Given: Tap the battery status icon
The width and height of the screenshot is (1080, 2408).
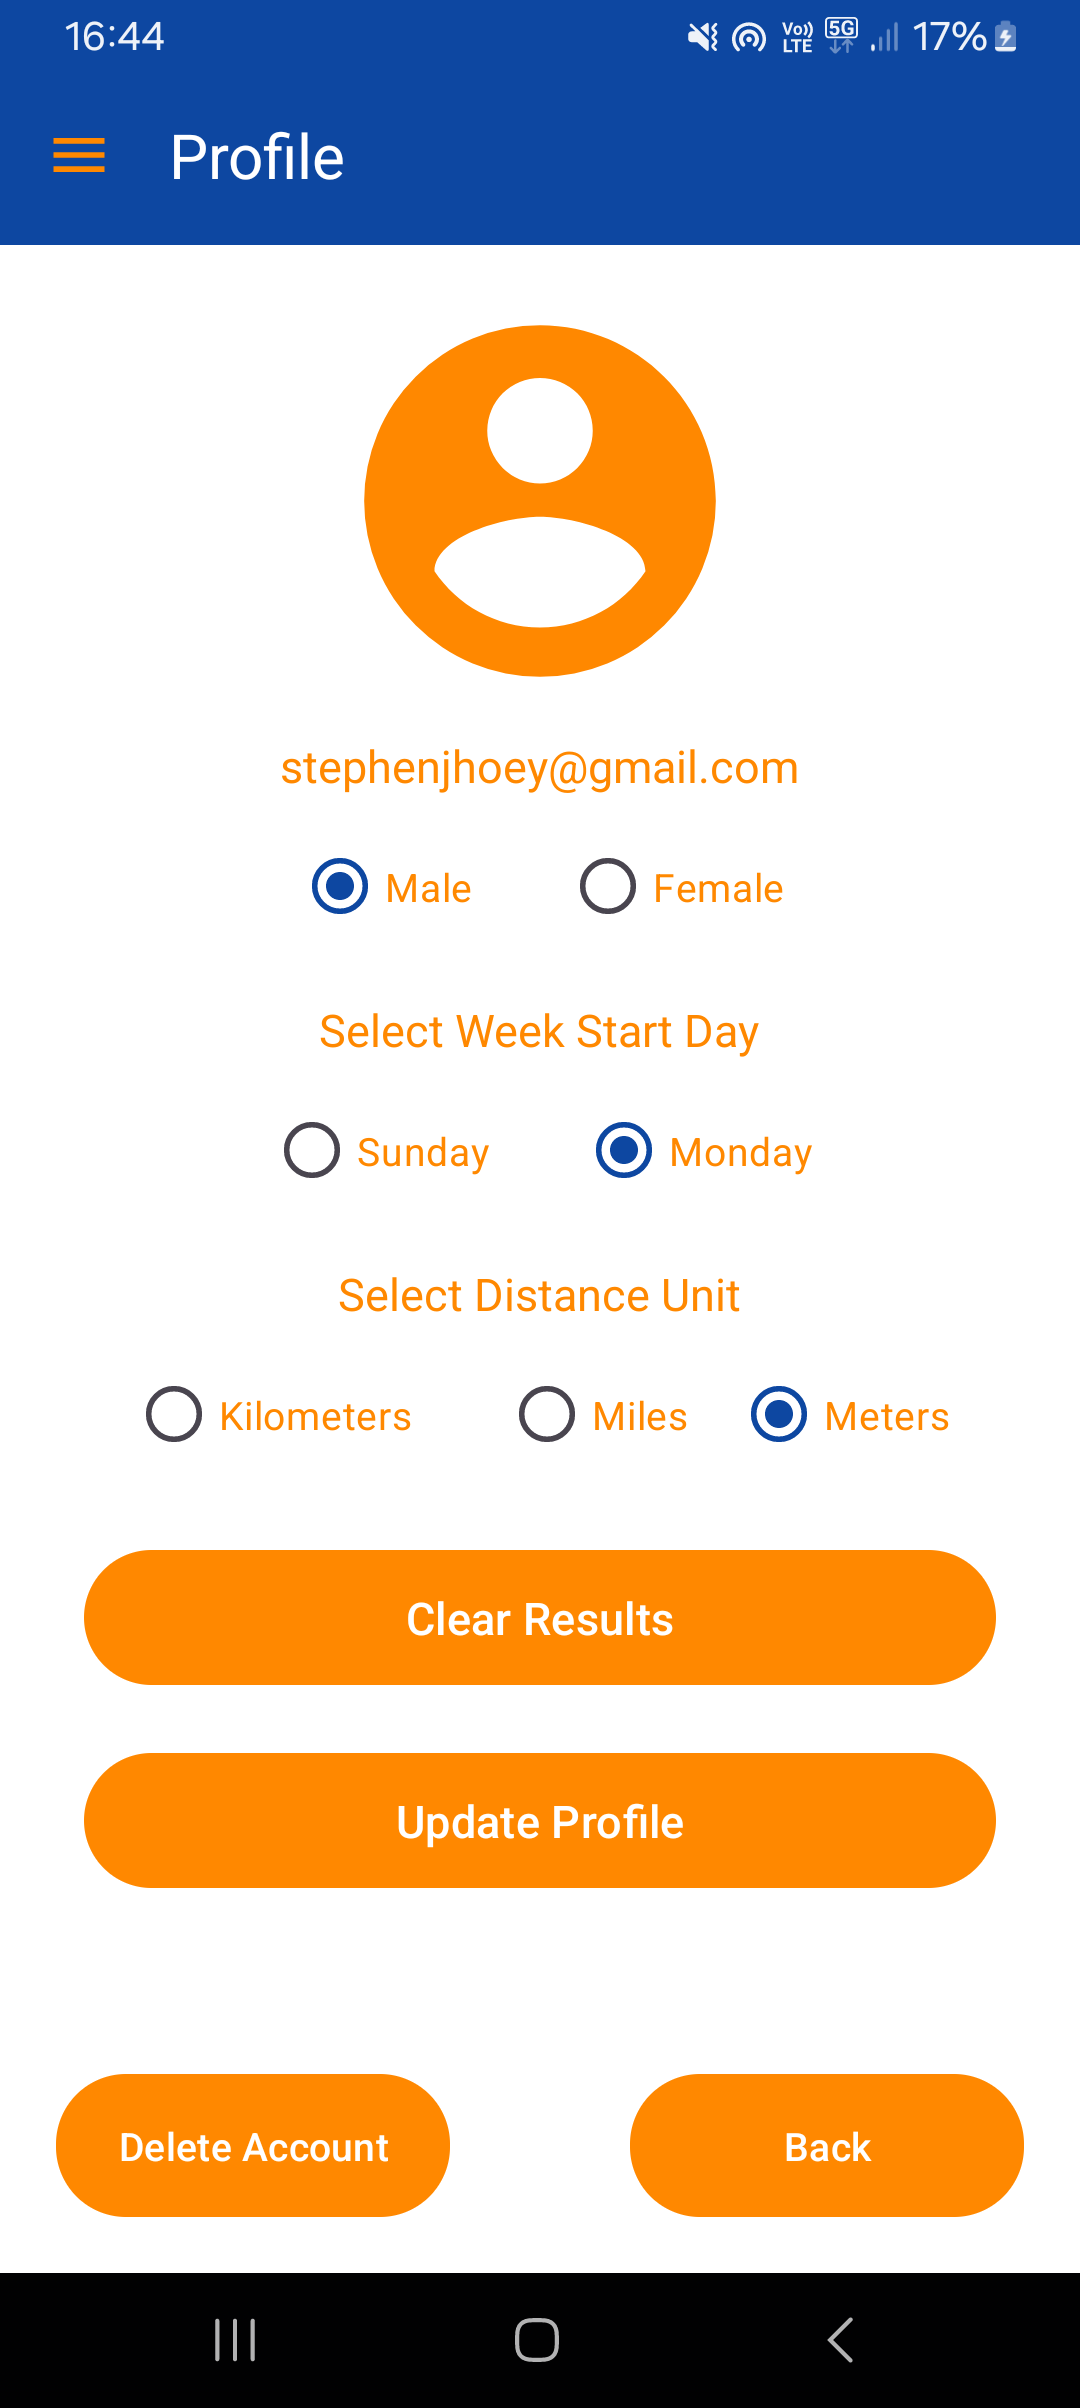Looking at the screenshot, I should (1006, 38).
